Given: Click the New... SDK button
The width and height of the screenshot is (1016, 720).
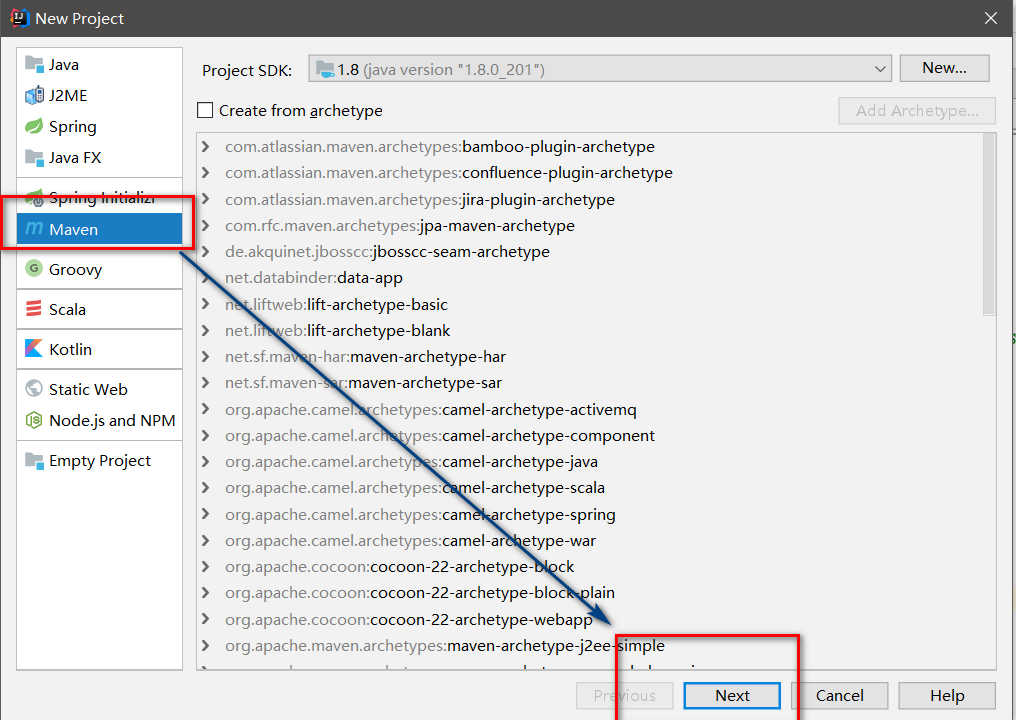Looking at the screenshot, I should [x=944, y=68].
